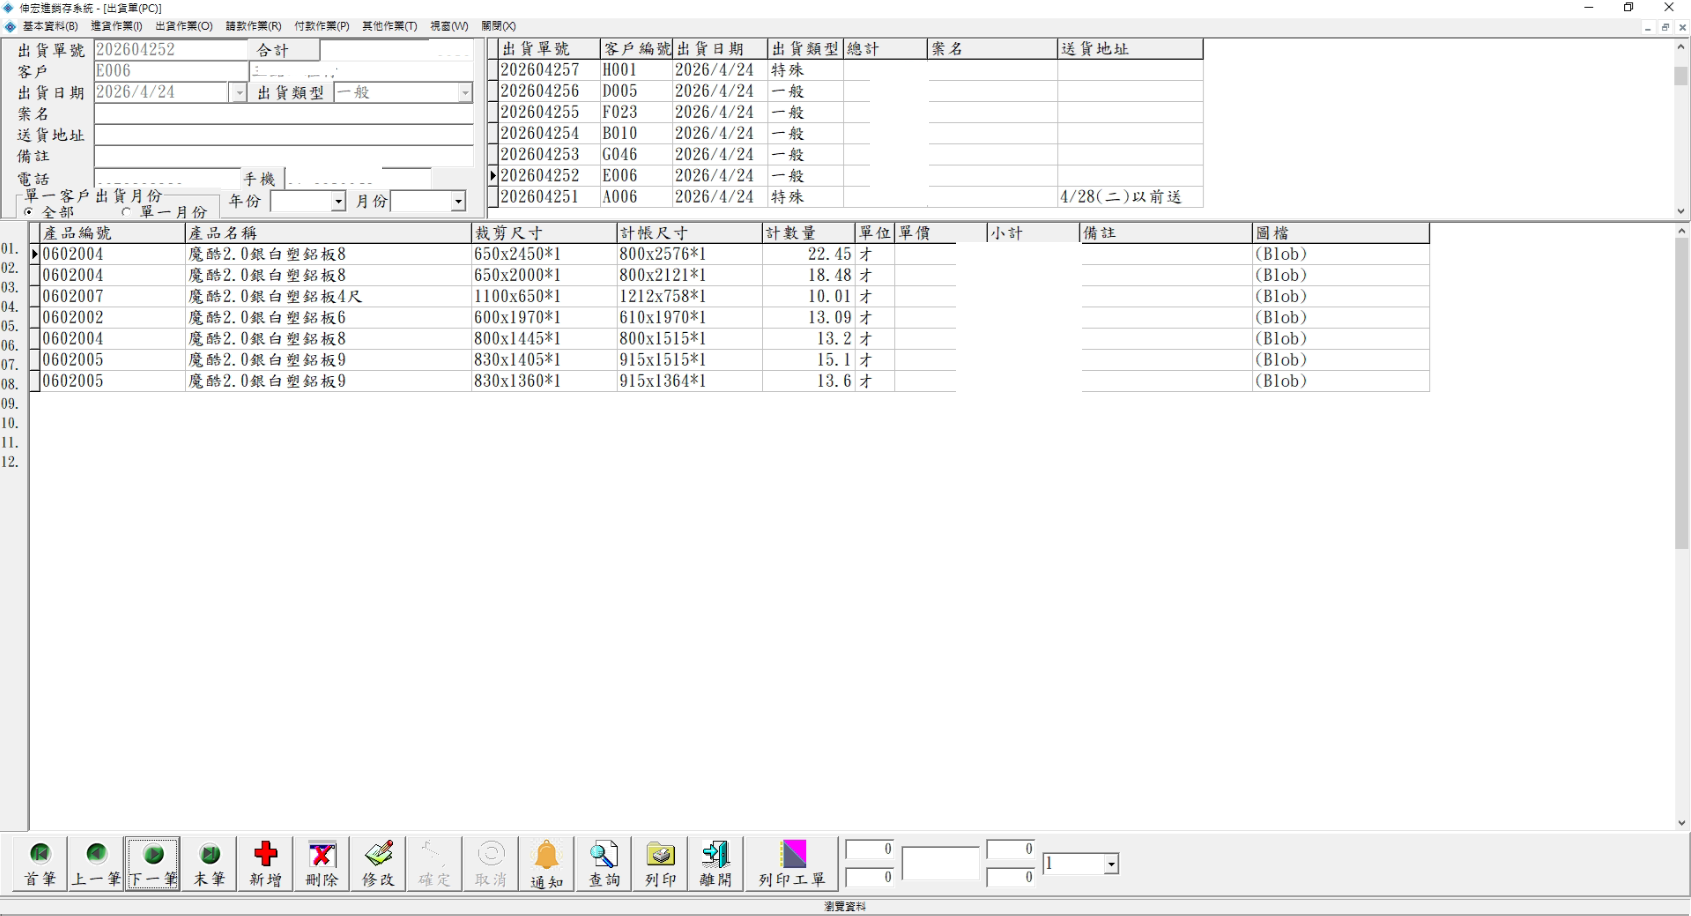Open the search query (查詢) tool

point(604,863)
